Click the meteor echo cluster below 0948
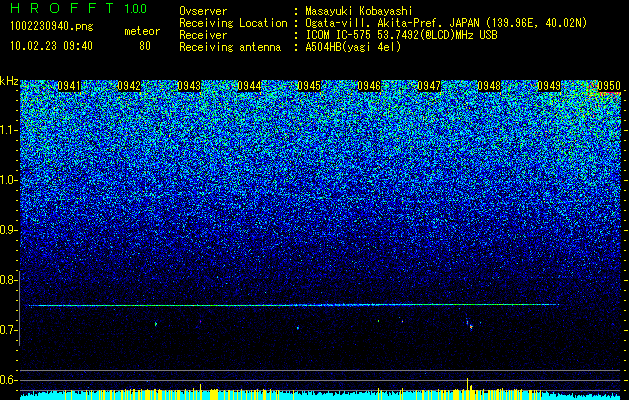 click(x=470, y=325)
